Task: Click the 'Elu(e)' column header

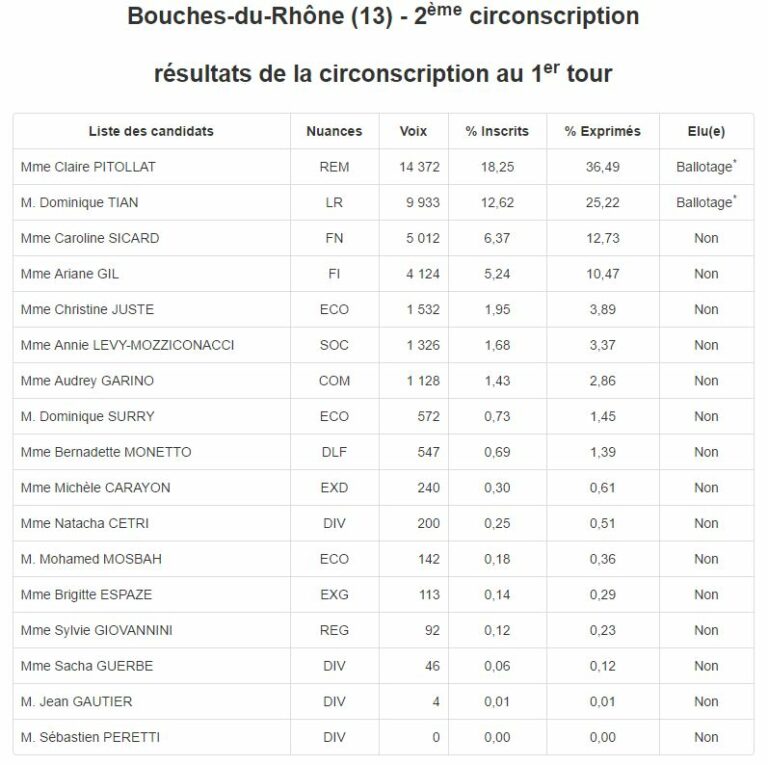Action: pyautogui.click(x=706, y=131)
